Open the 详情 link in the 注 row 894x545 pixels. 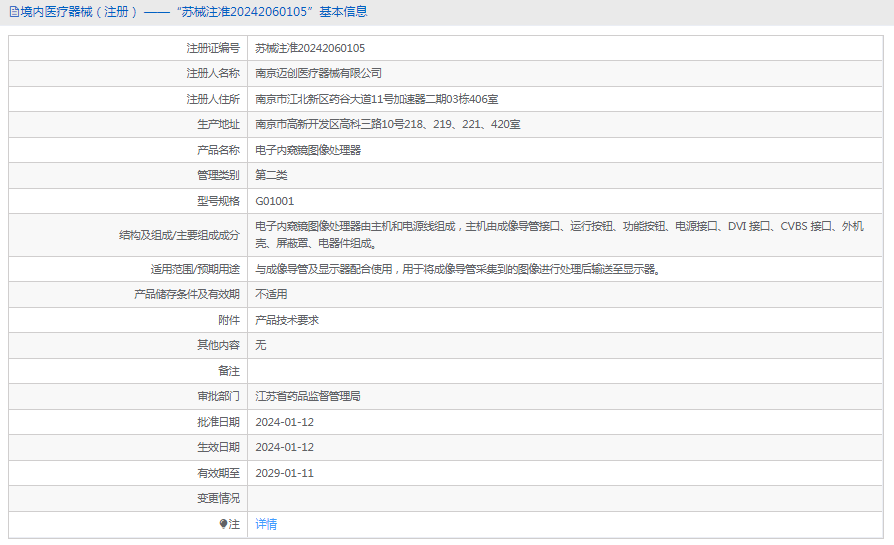pos(266,524)
